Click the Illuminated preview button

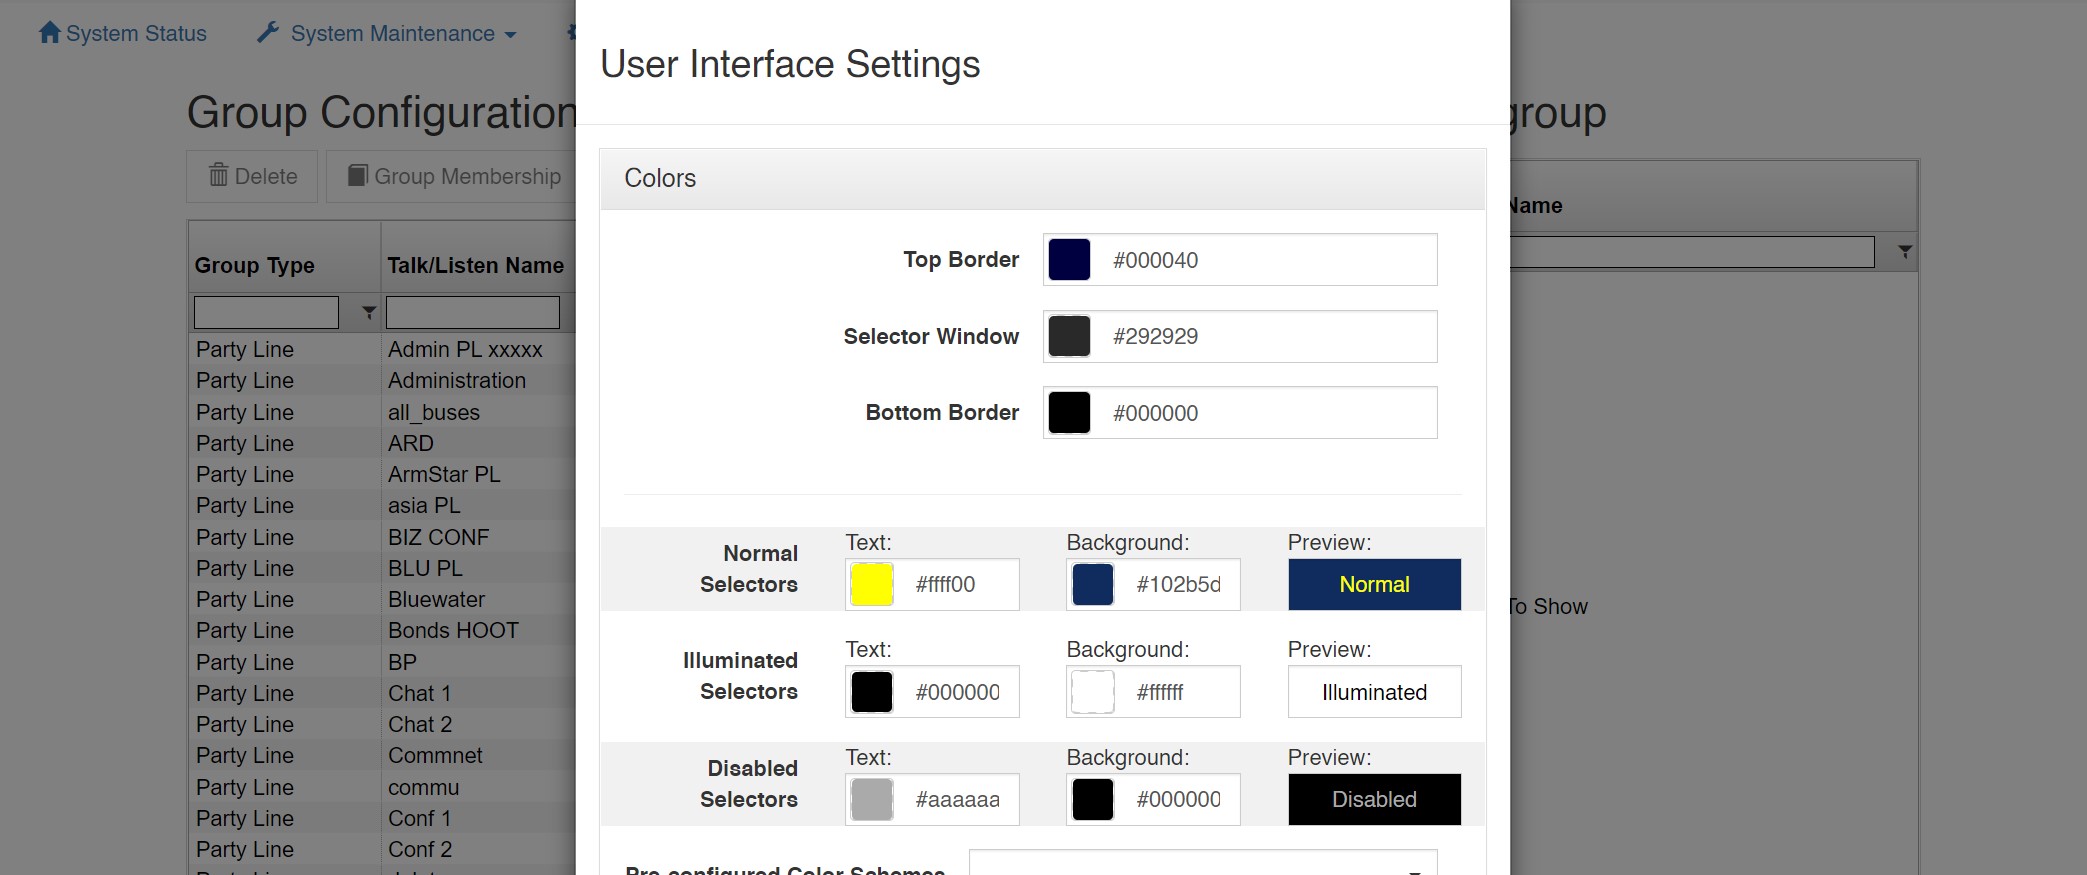(x=1374, y=692)
